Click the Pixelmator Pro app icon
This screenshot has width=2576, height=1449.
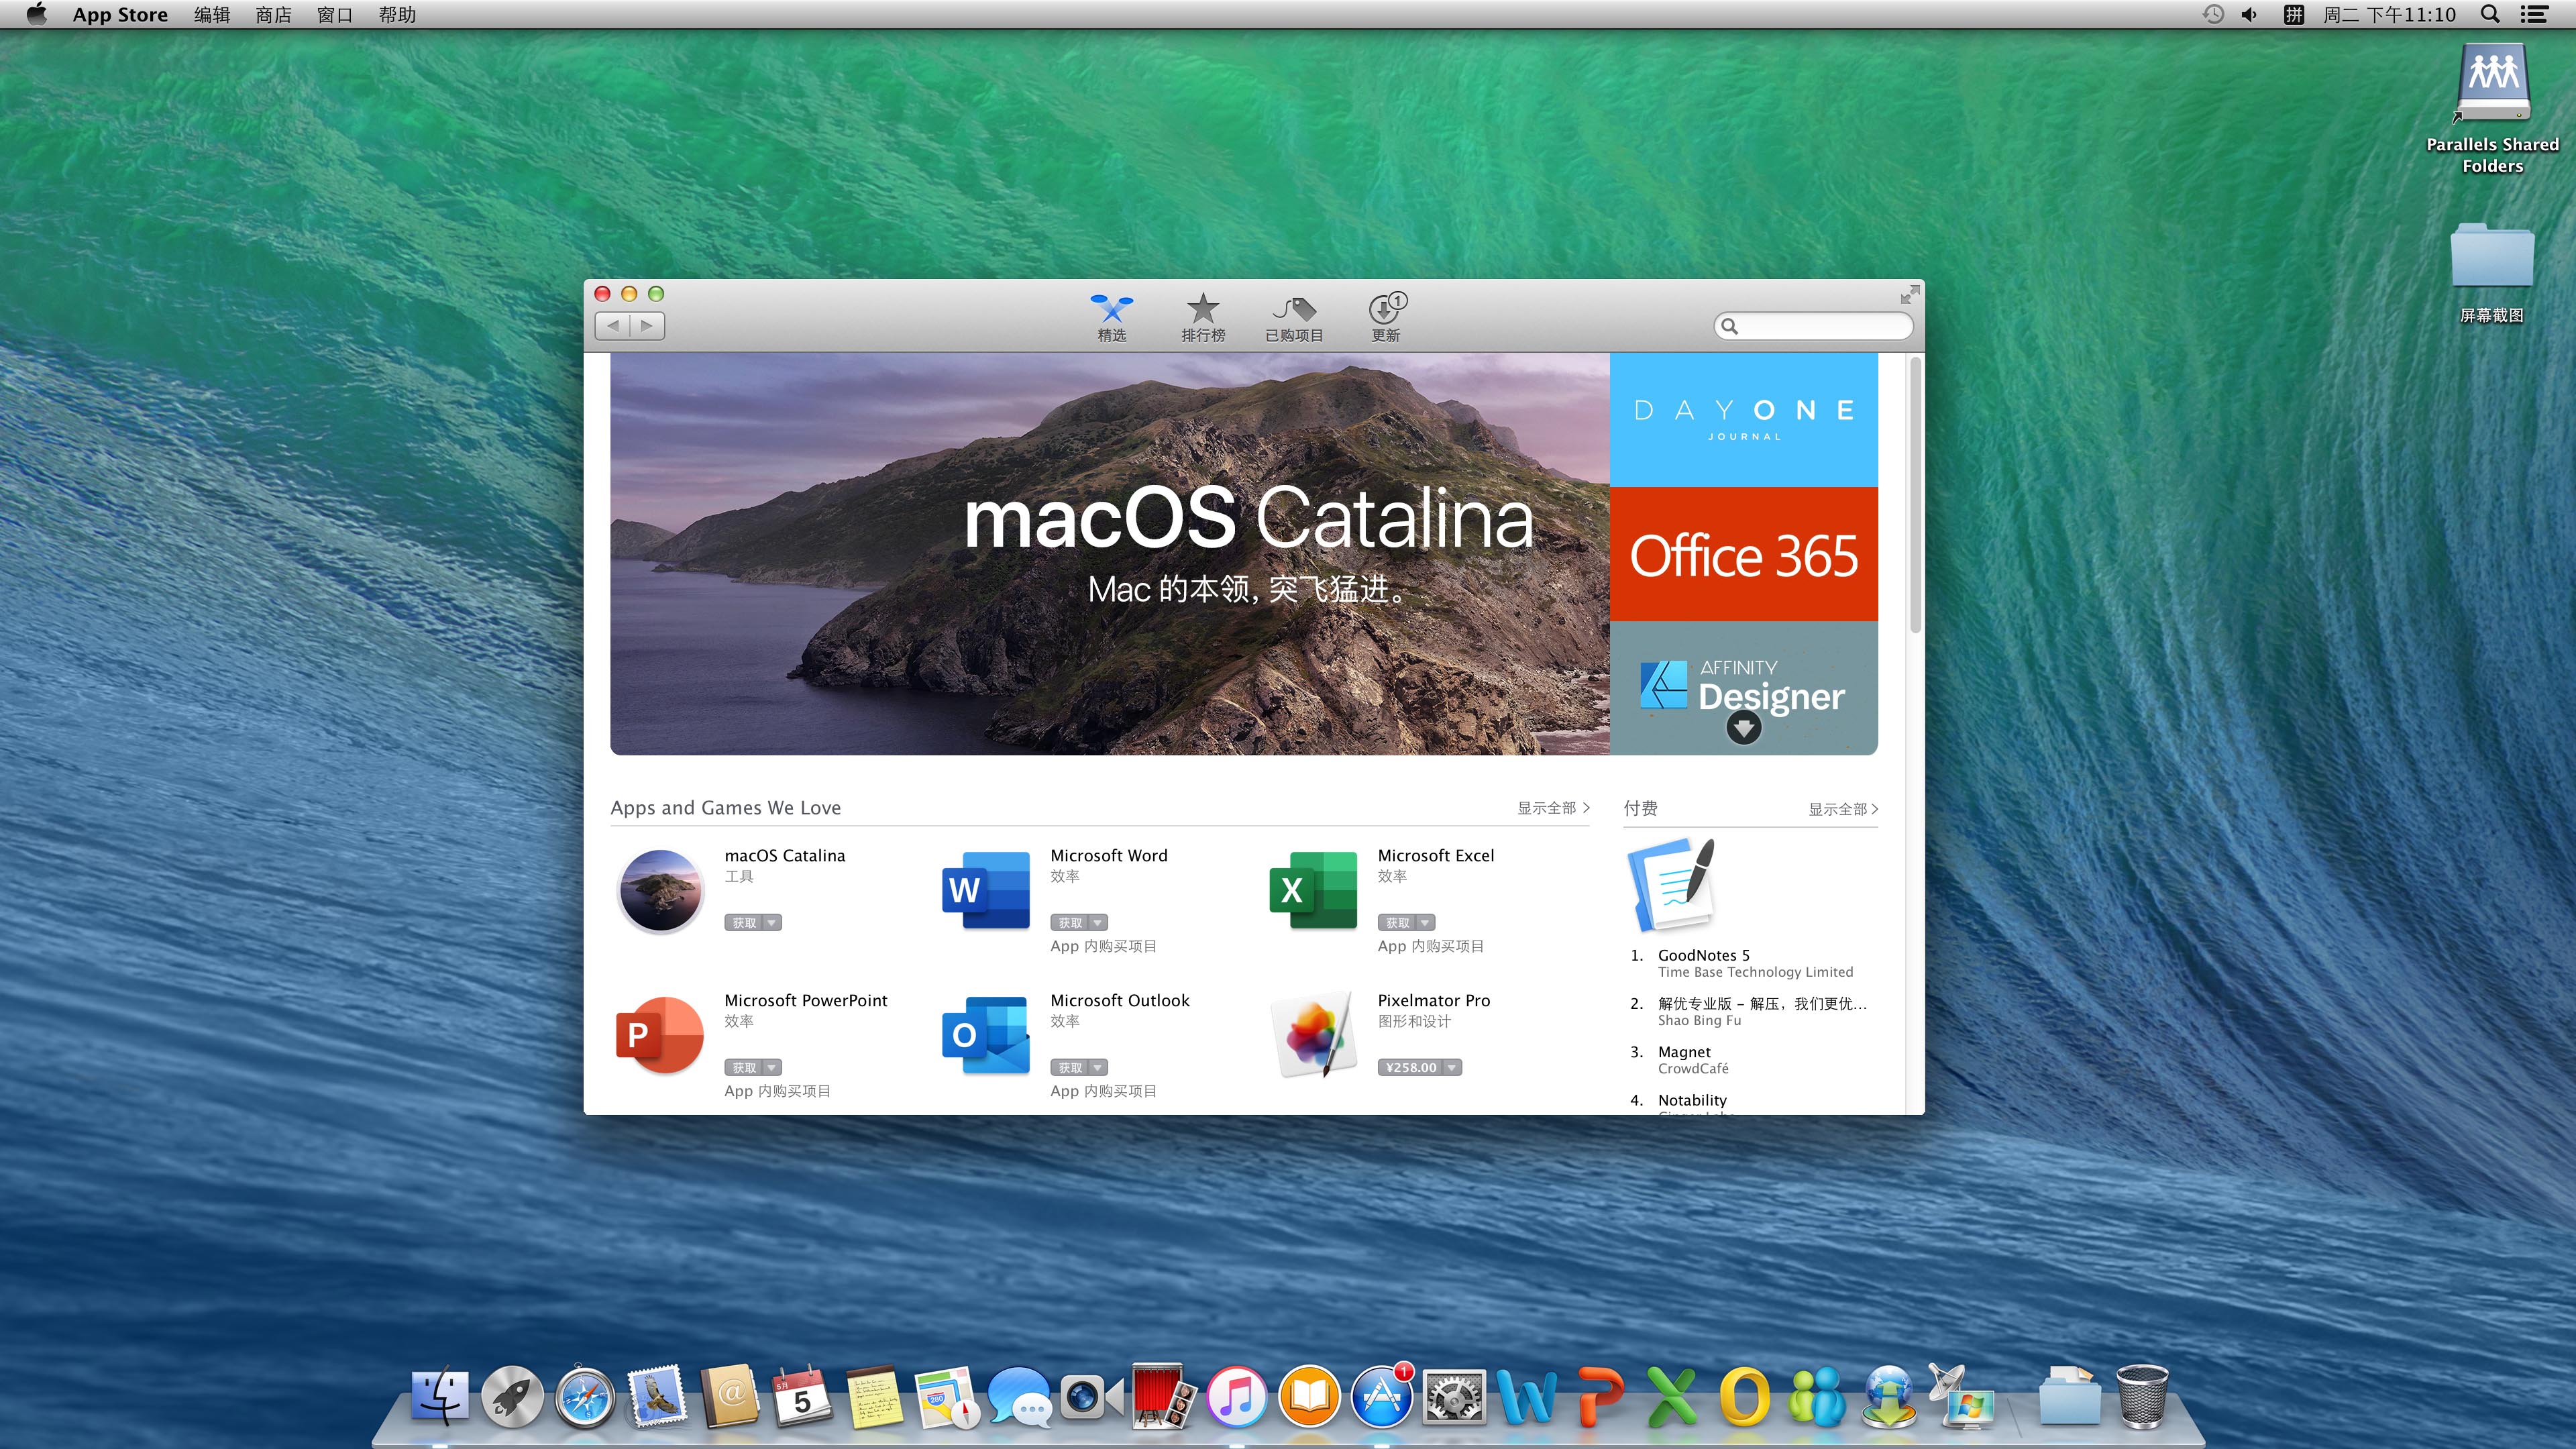pos(1313,1035)
